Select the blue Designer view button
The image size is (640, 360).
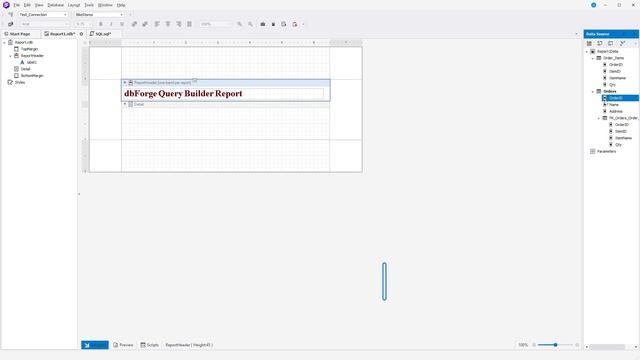(95, 345)
